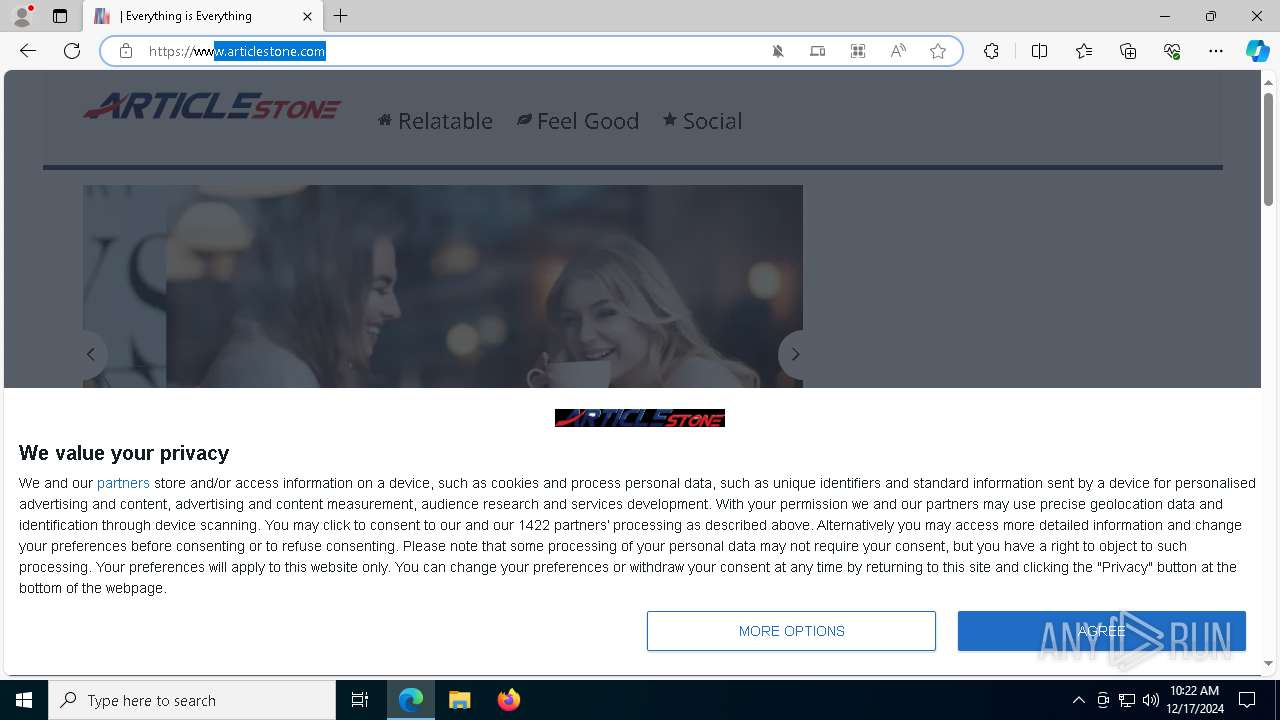Image resolution: width=1280 pixels, height=720 pixels.
Task: Open the Relatable menu item
Action: click(435, 121)
